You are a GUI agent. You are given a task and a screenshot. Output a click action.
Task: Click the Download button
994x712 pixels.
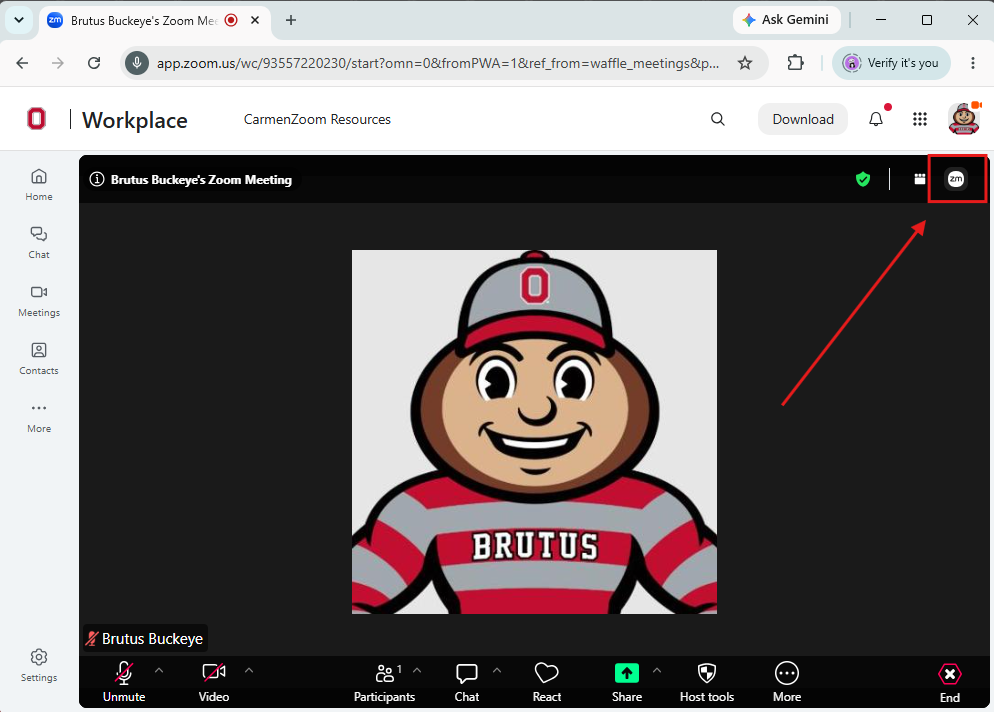[803, 119]
